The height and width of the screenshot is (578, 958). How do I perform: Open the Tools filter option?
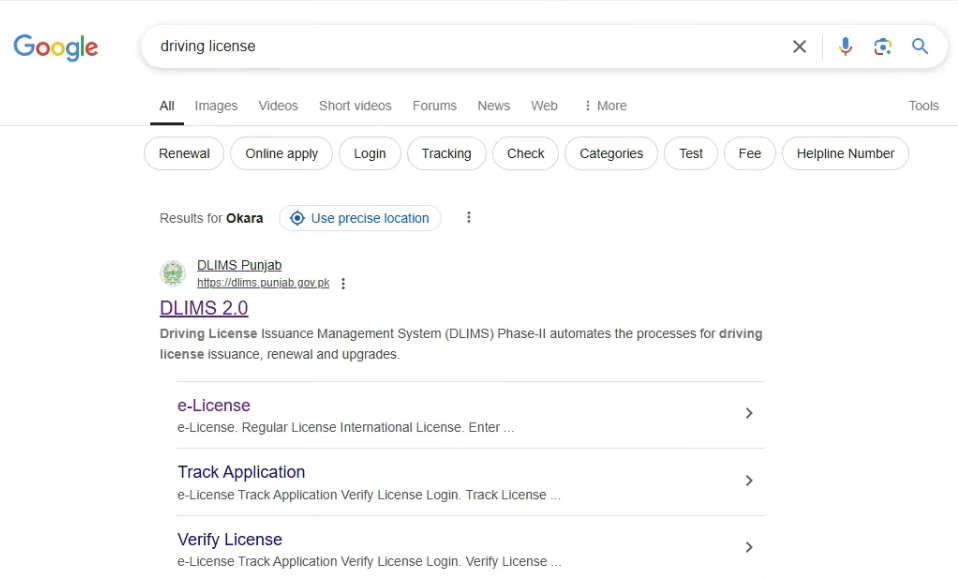click(923, 106)
